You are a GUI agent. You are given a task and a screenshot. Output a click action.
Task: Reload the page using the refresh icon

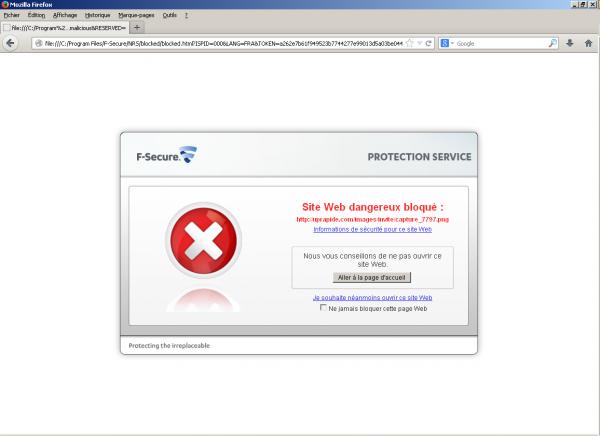coord(429,43)
